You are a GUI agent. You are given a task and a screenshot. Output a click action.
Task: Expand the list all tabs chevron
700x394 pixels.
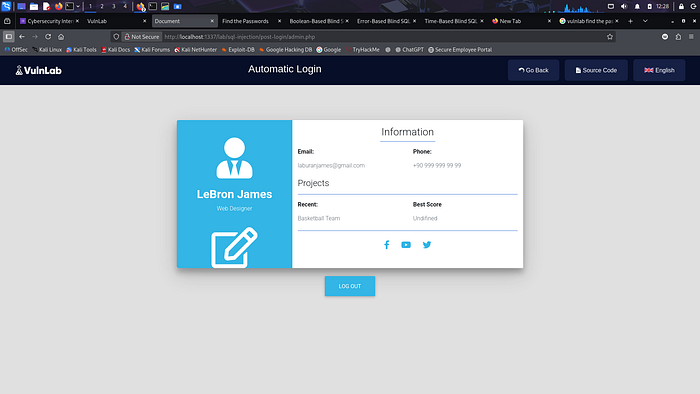[x=645, y=21]
